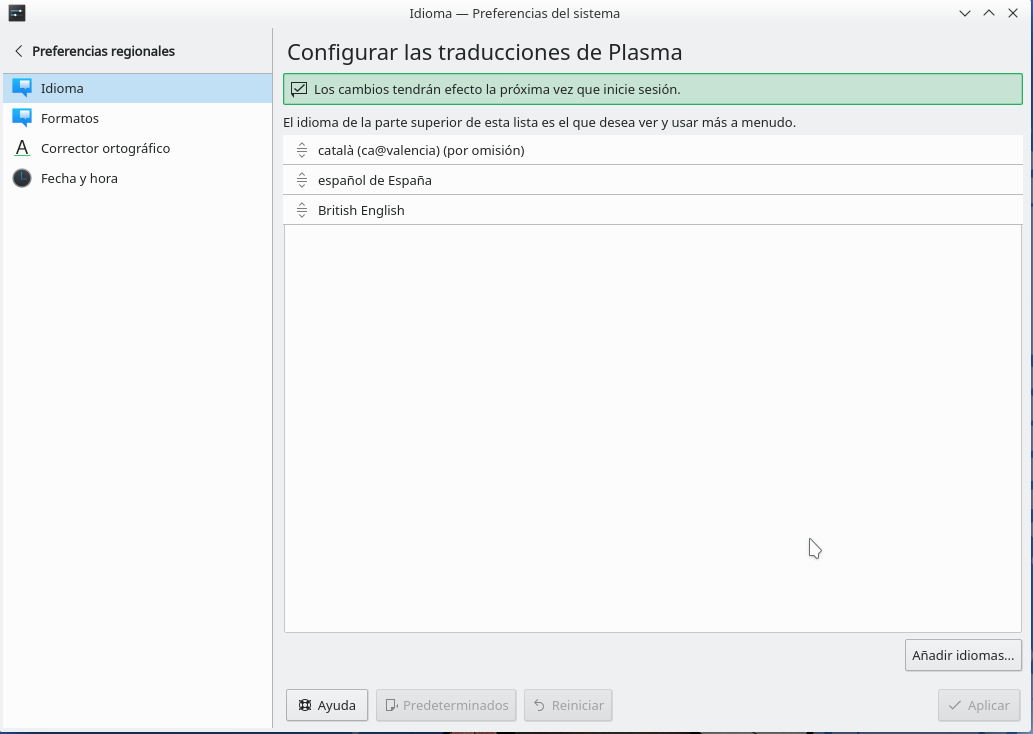
Task: Select the català (ca@valencia) language row
Action: coord(421,150)
